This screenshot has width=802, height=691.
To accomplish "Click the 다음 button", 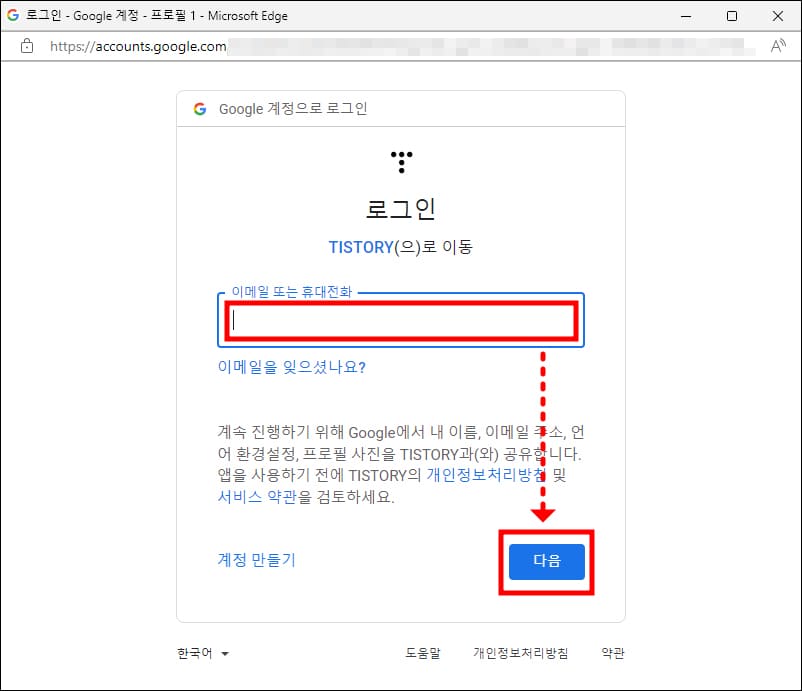I will pos(545,562).
